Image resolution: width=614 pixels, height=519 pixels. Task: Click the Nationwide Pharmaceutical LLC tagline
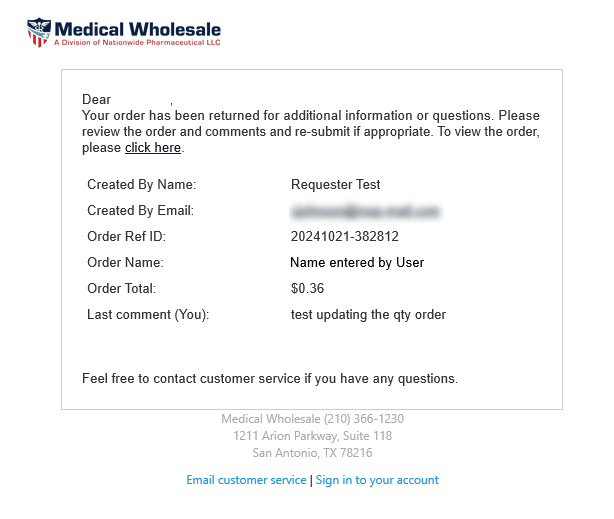pos(138,44)
